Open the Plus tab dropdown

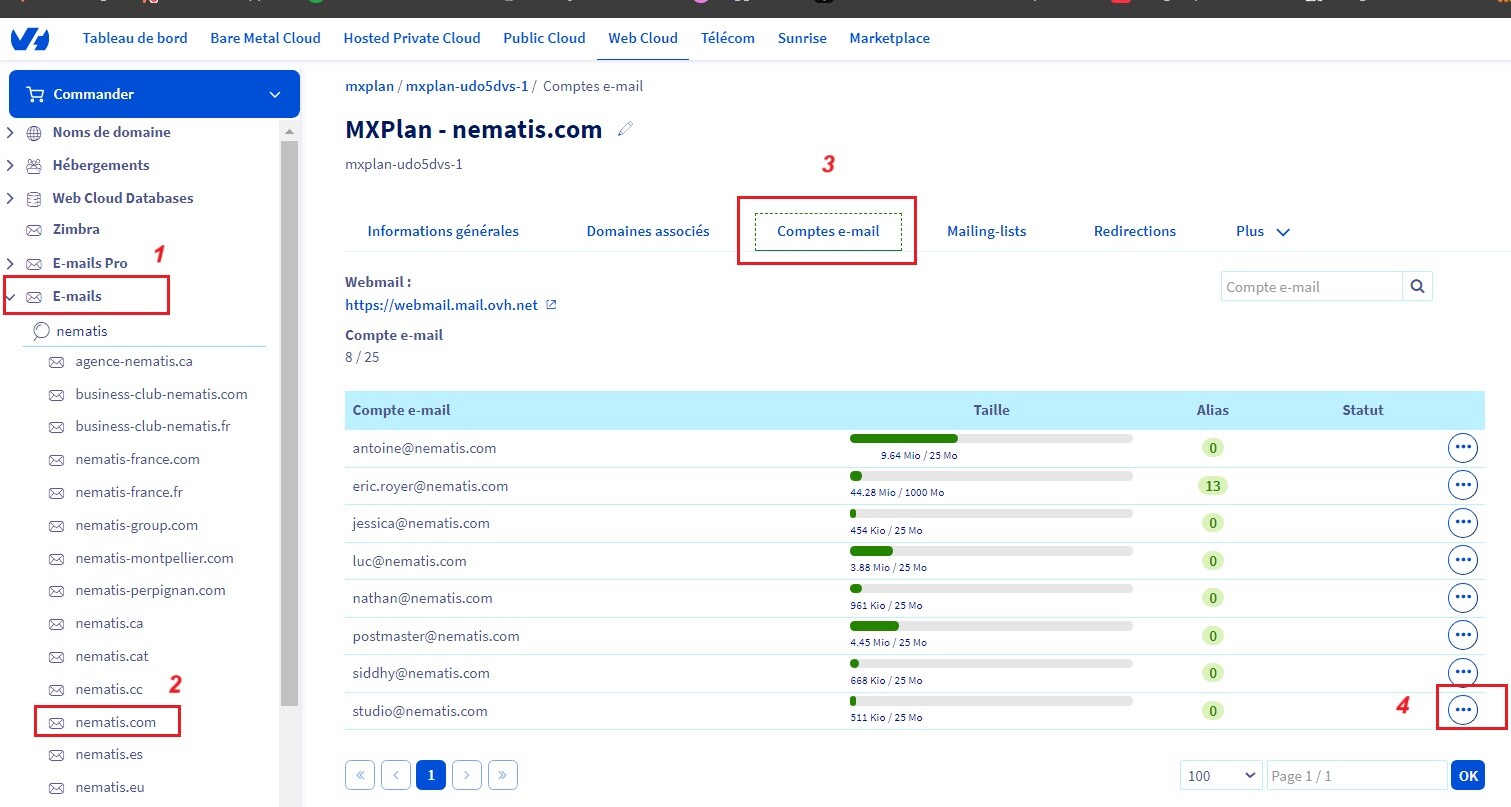pyautogui.click(x=1263, y=231)
